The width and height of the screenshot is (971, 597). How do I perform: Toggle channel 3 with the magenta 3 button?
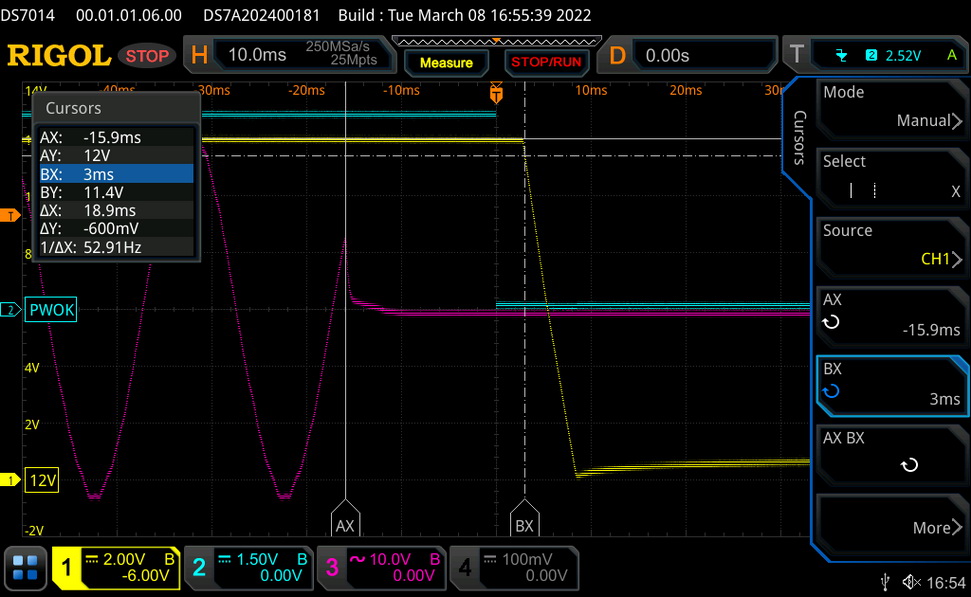(x=332, y=567)
